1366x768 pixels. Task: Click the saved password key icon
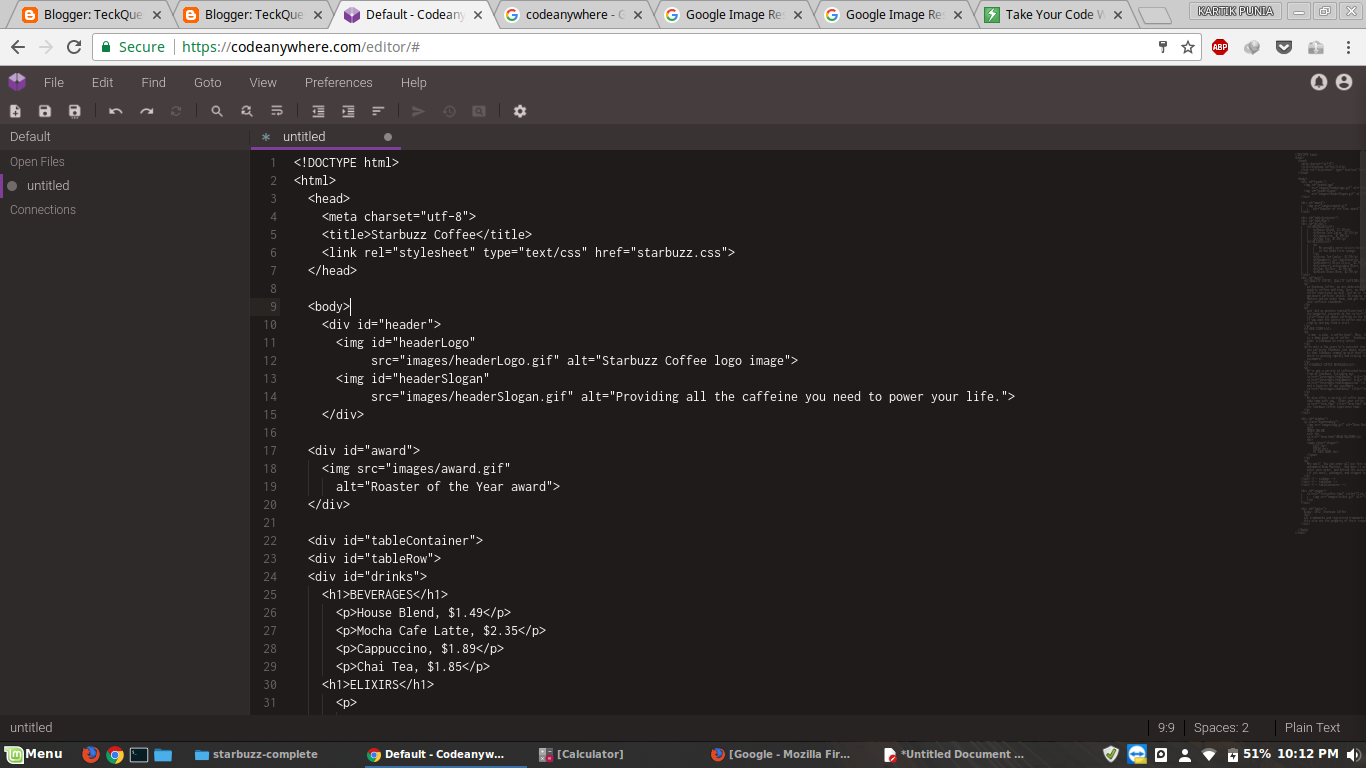(1163, 47)
